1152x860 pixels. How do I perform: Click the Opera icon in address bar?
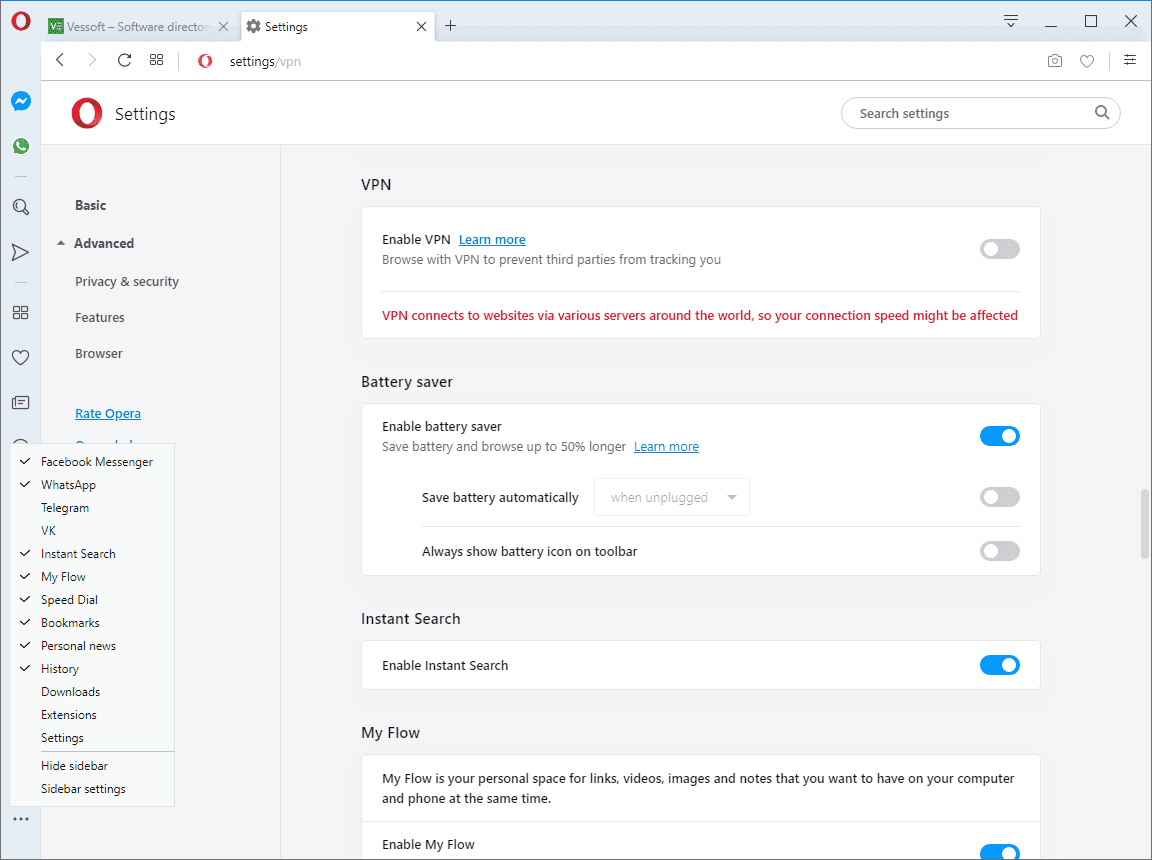point(205,61)
